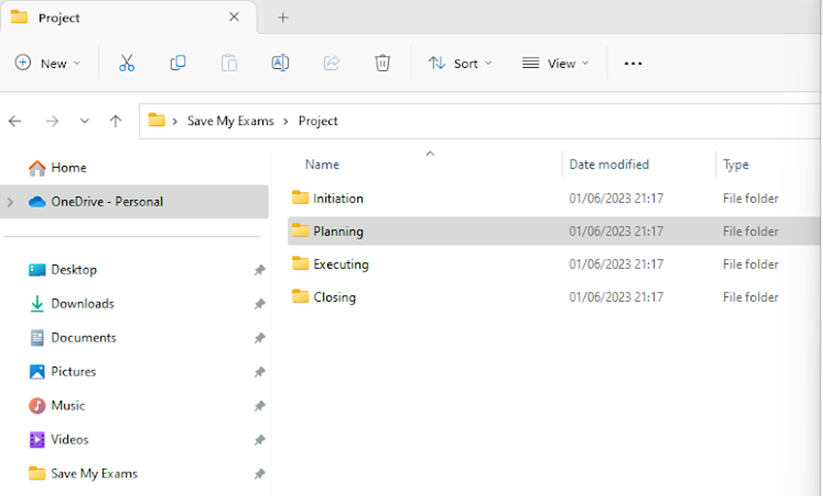Click the Cut scissors icon

coord(127,63)
